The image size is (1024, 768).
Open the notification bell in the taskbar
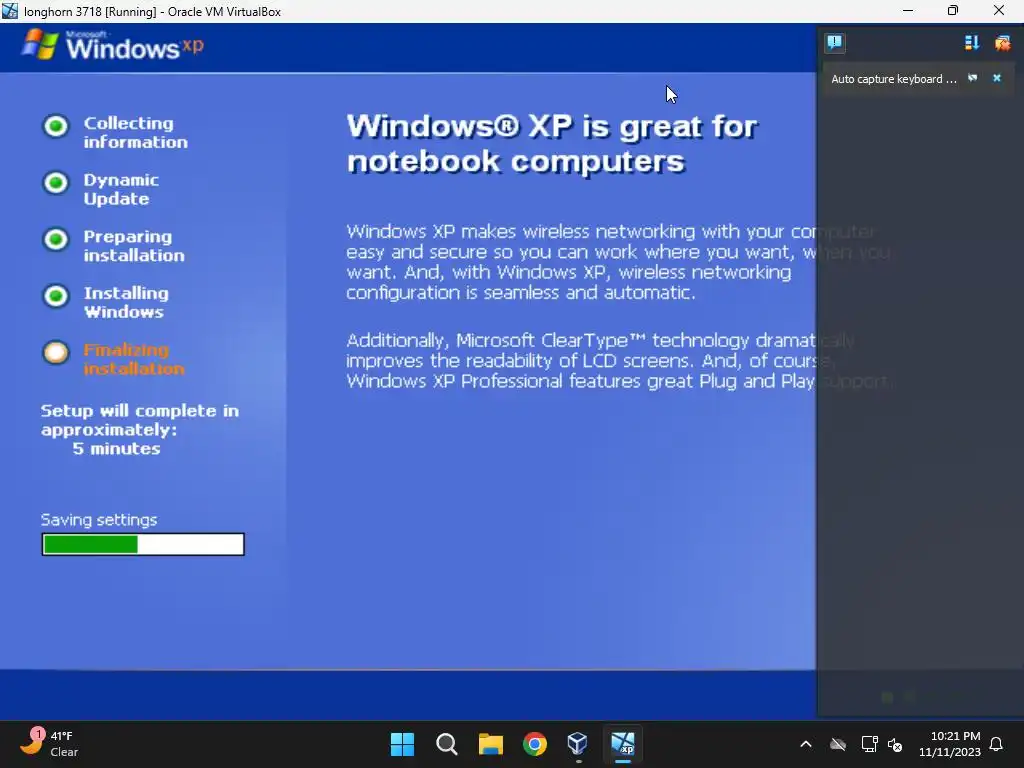pyautogui.click(x=997, y=744)
